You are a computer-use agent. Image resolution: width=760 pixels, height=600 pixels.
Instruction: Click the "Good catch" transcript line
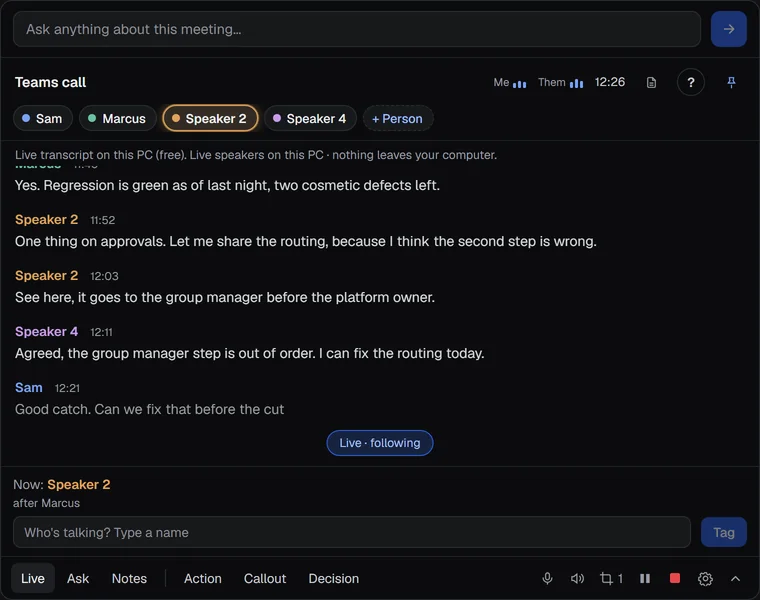coord(149,410)
